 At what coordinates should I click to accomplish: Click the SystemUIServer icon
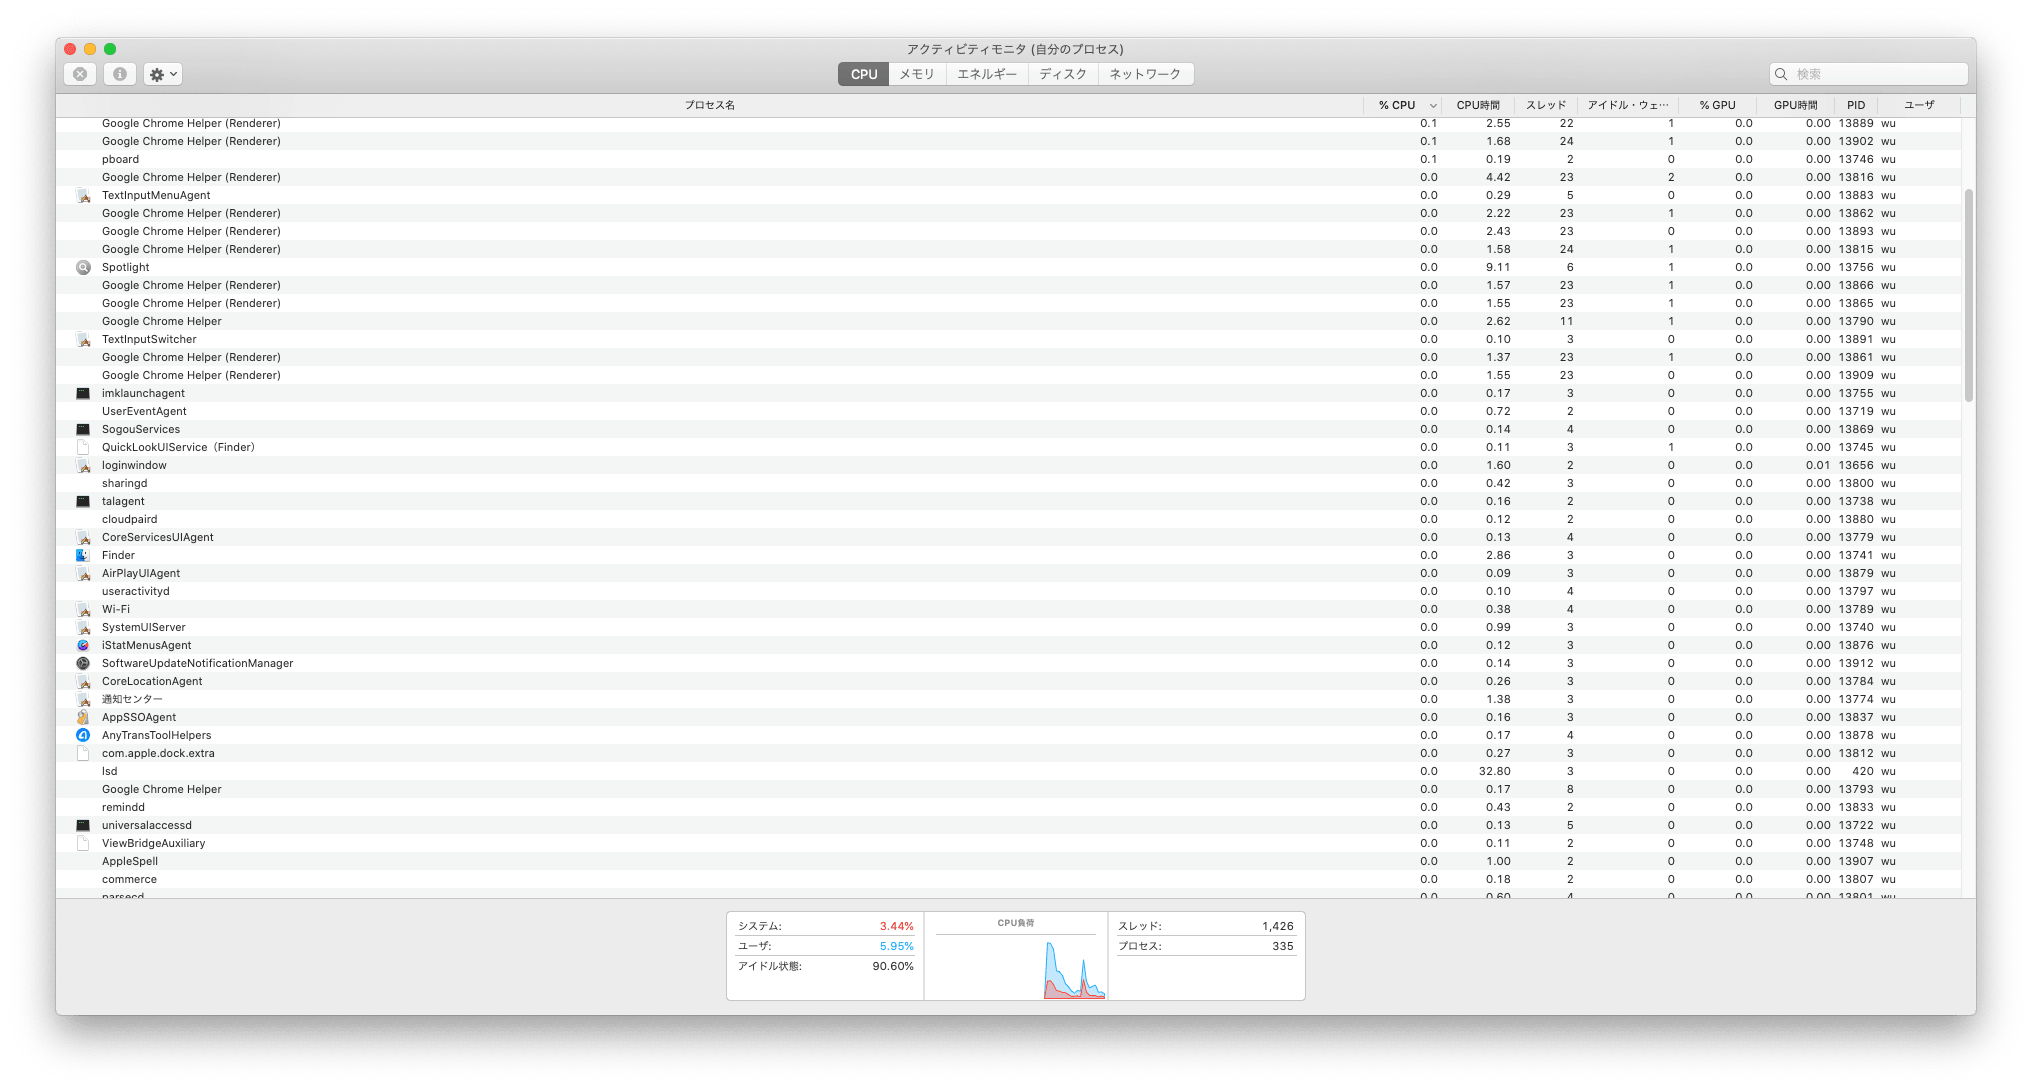[83, 627]
